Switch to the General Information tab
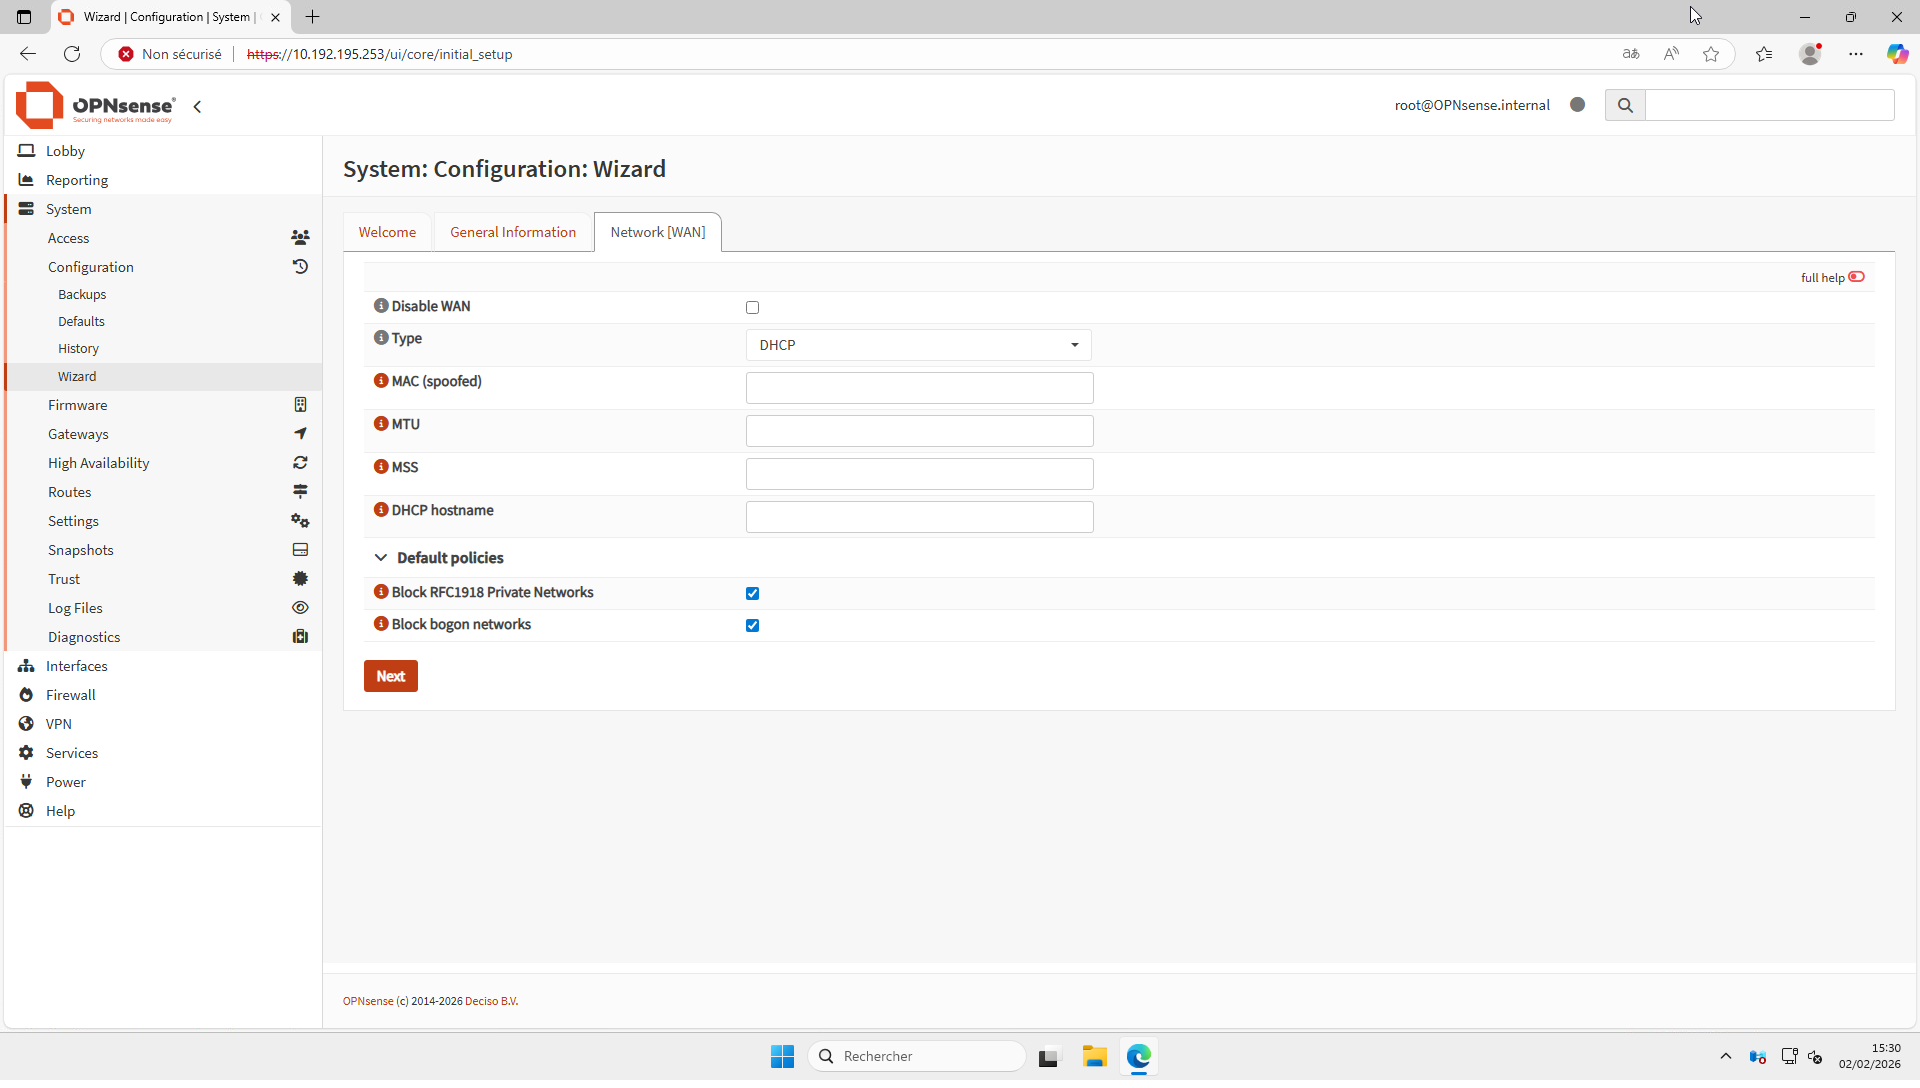Screen dimensions: 1920x1088 (x=513, y=232)
